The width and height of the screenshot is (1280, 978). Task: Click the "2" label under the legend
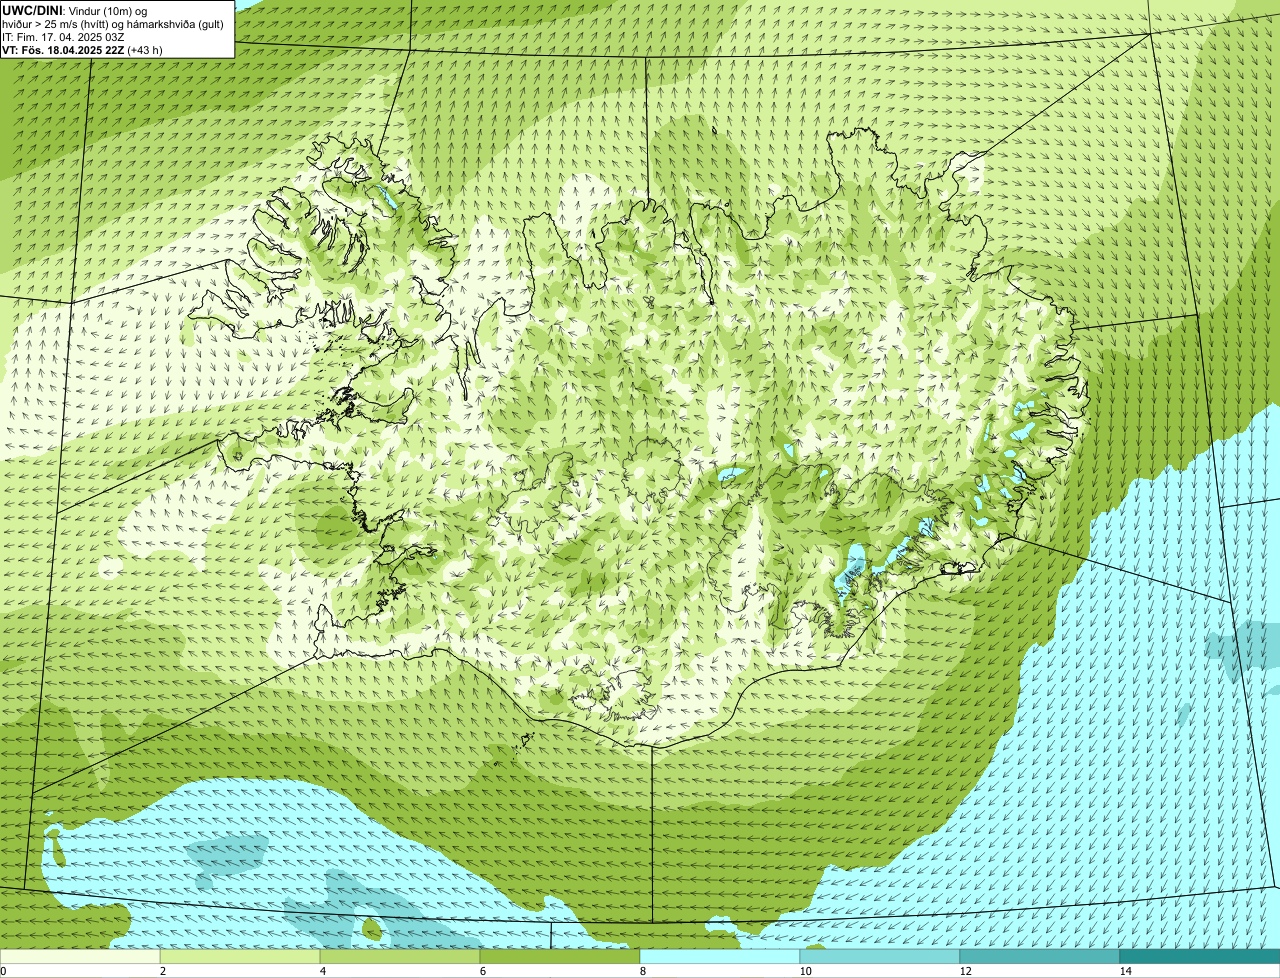[161, 971]
